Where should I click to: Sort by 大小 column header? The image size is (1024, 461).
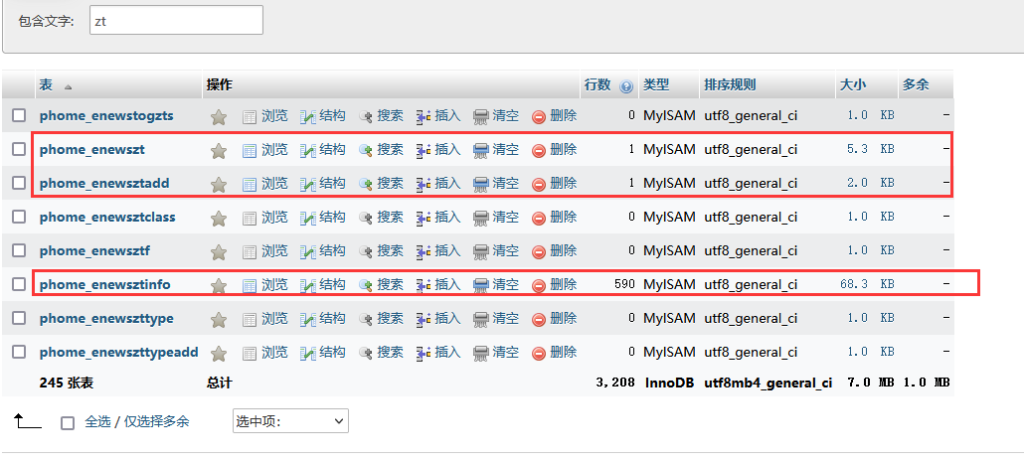coord(852,84)
